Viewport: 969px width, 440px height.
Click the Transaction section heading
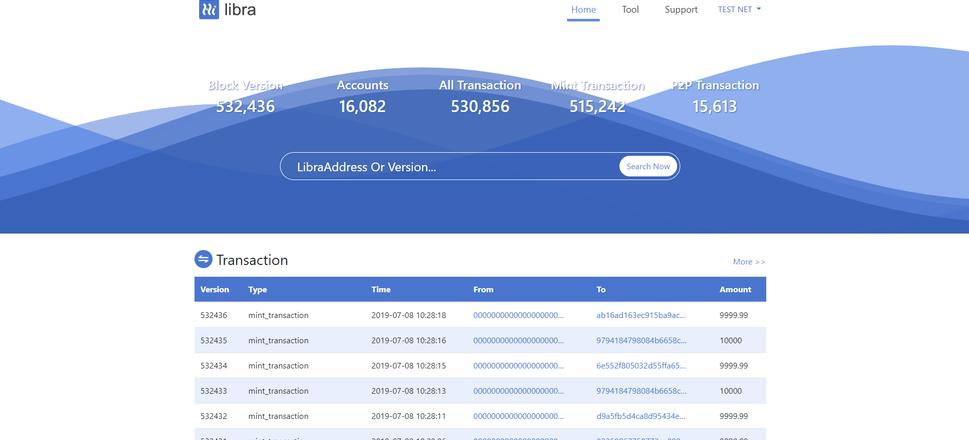point(252,260)
